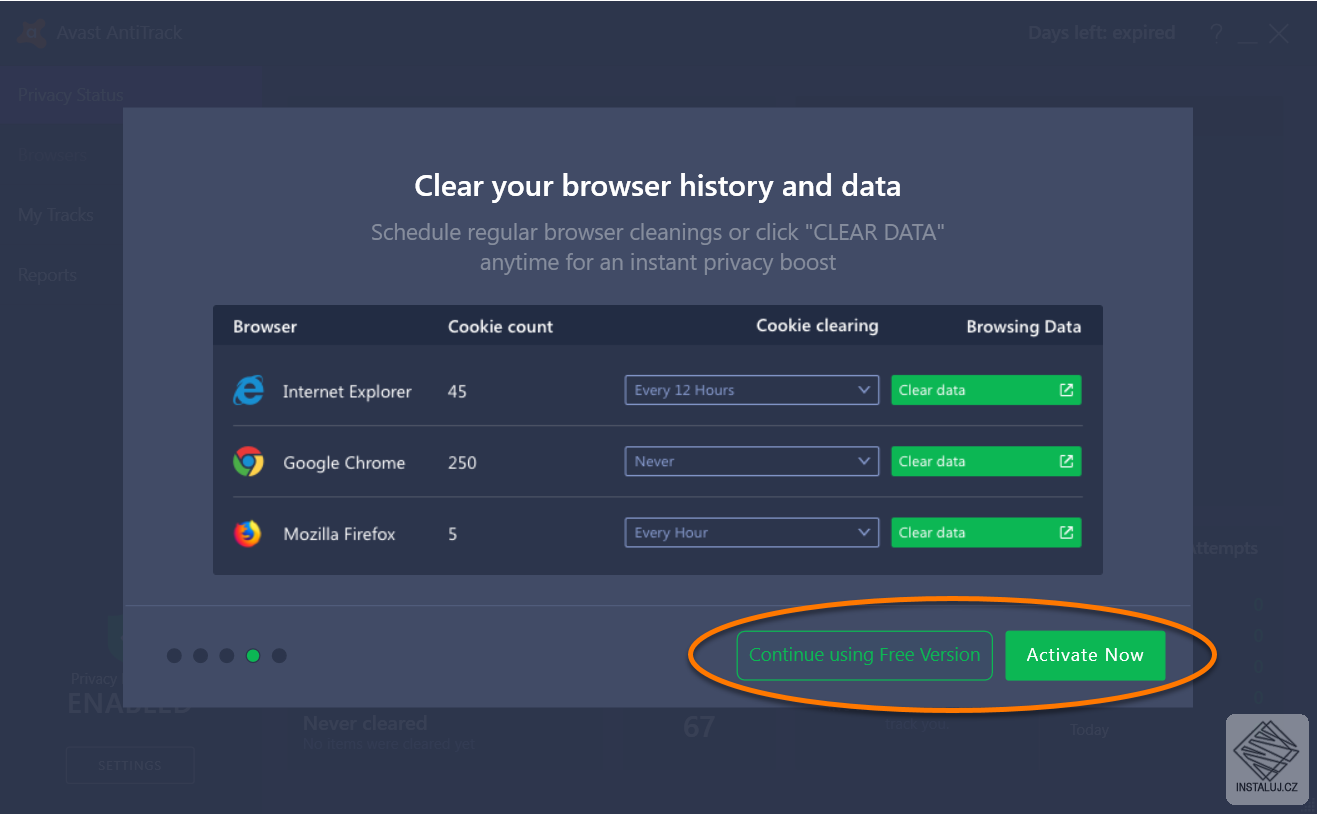The image size is (1317, 814).
Task: Click the "Clear your browser history and data" heading
Action: click(658, 186)
